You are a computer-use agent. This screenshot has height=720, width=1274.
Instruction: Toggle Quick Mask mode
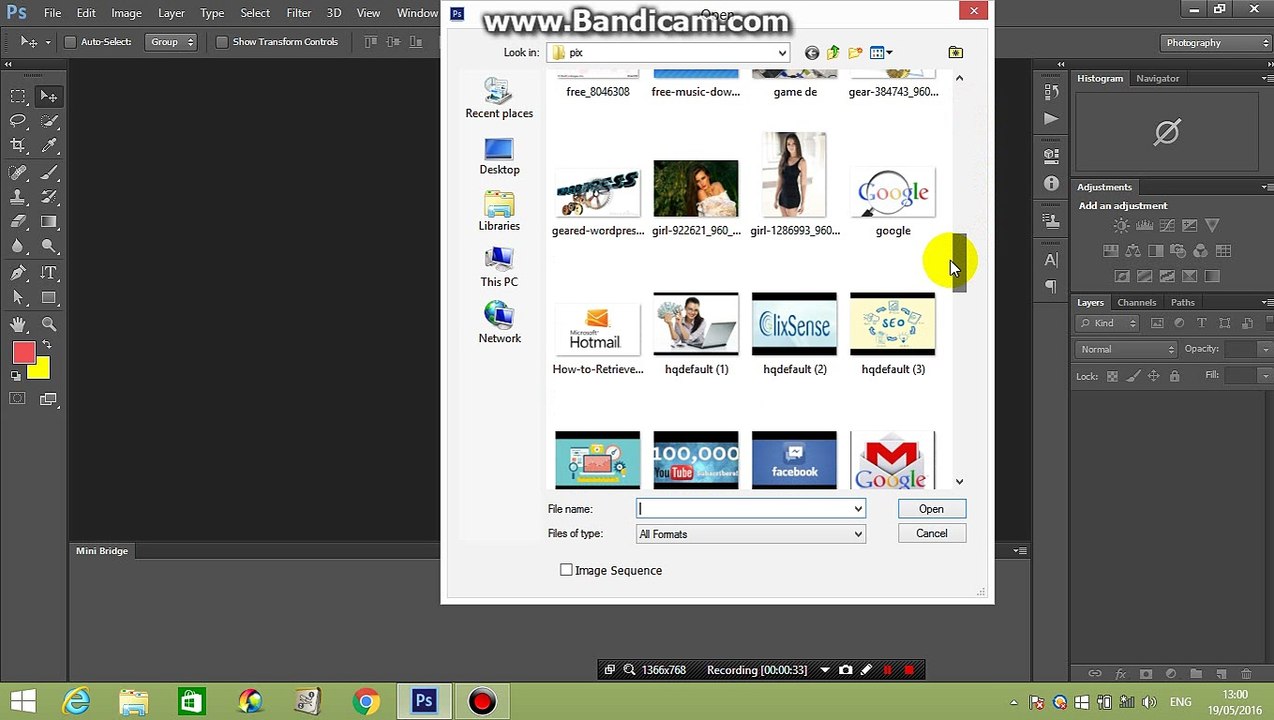coord(18,399)
